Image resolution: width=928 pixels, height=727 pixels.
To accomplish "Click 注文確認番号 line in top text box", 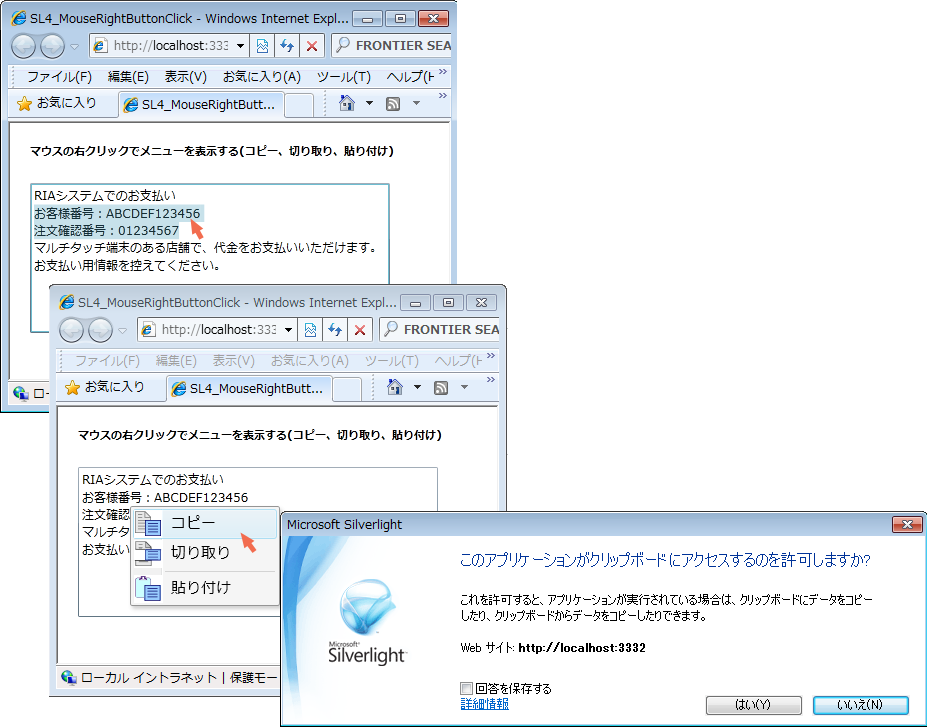I will [x=107, y=230].
